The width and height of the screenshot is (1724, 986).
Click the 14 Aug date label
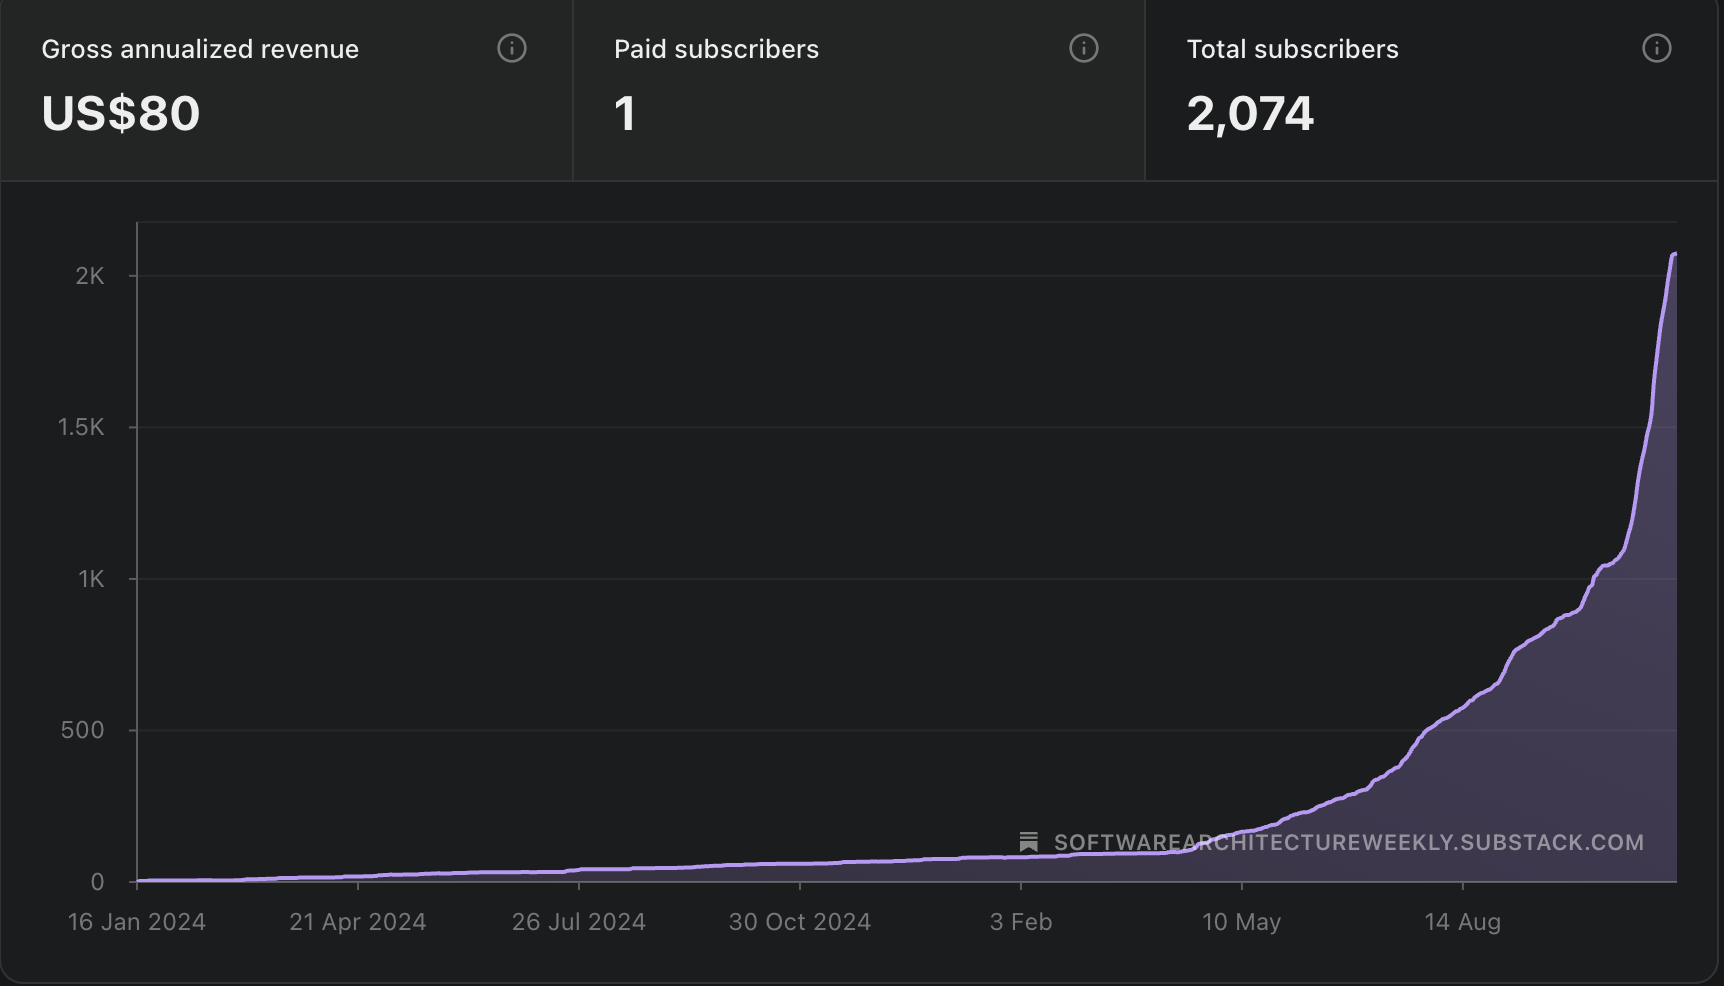coord(1462,922)
